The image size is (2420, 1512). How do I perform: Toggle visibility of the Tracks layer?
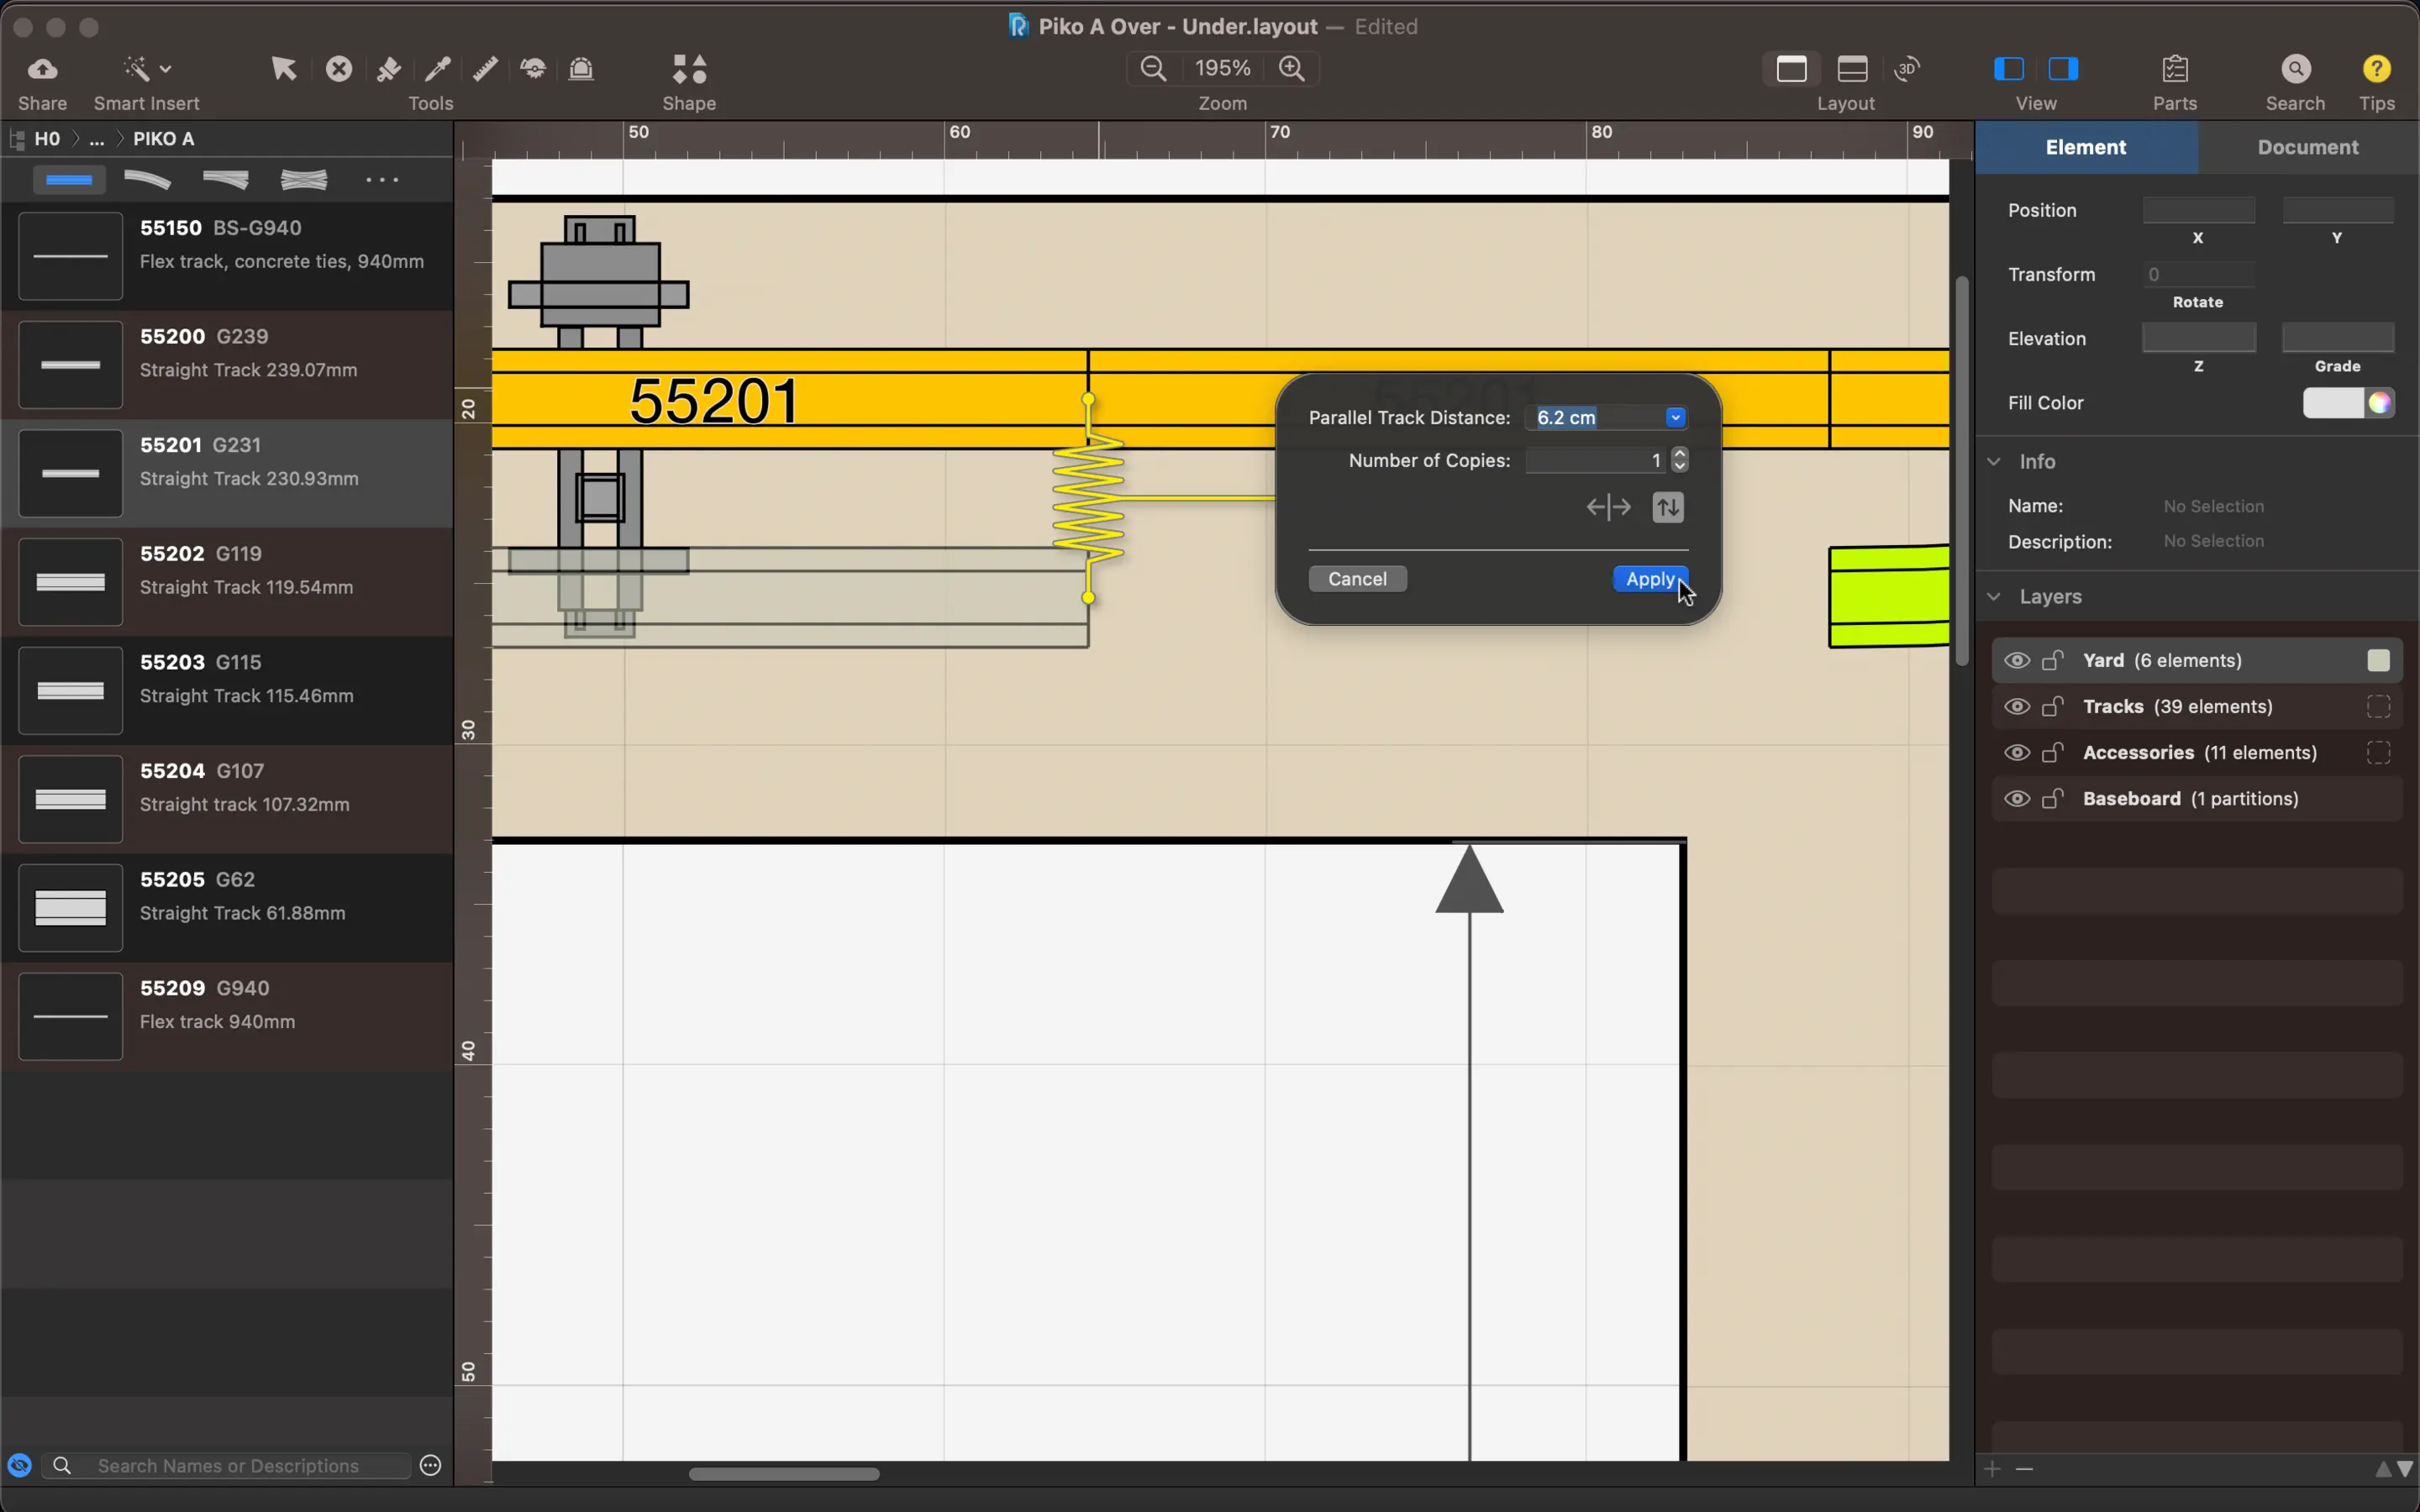tap(2016, 707)
